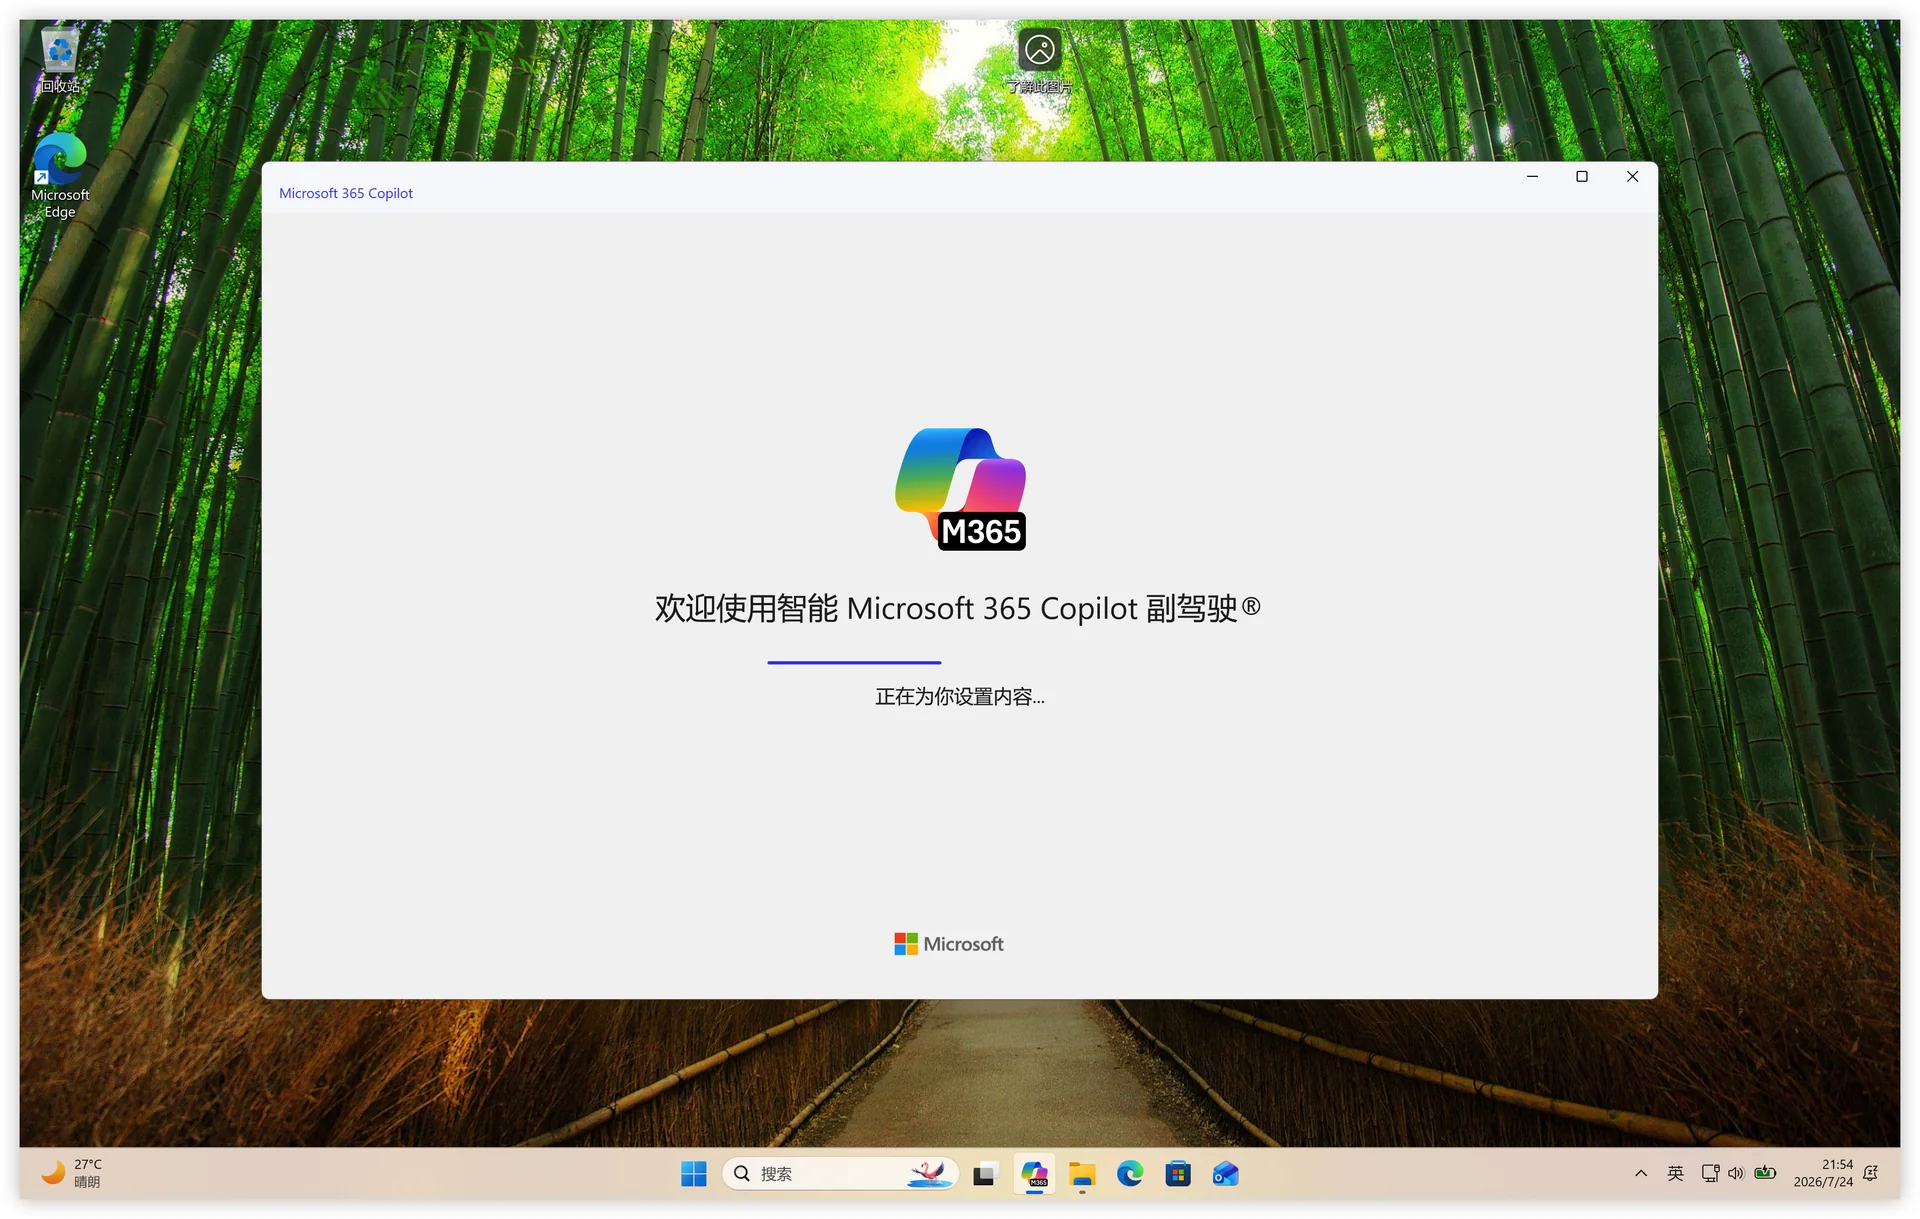This screenshot has width=1920, height=1219.
Task: Open Task View from the taskbar
Action: tap(985, 1174)
